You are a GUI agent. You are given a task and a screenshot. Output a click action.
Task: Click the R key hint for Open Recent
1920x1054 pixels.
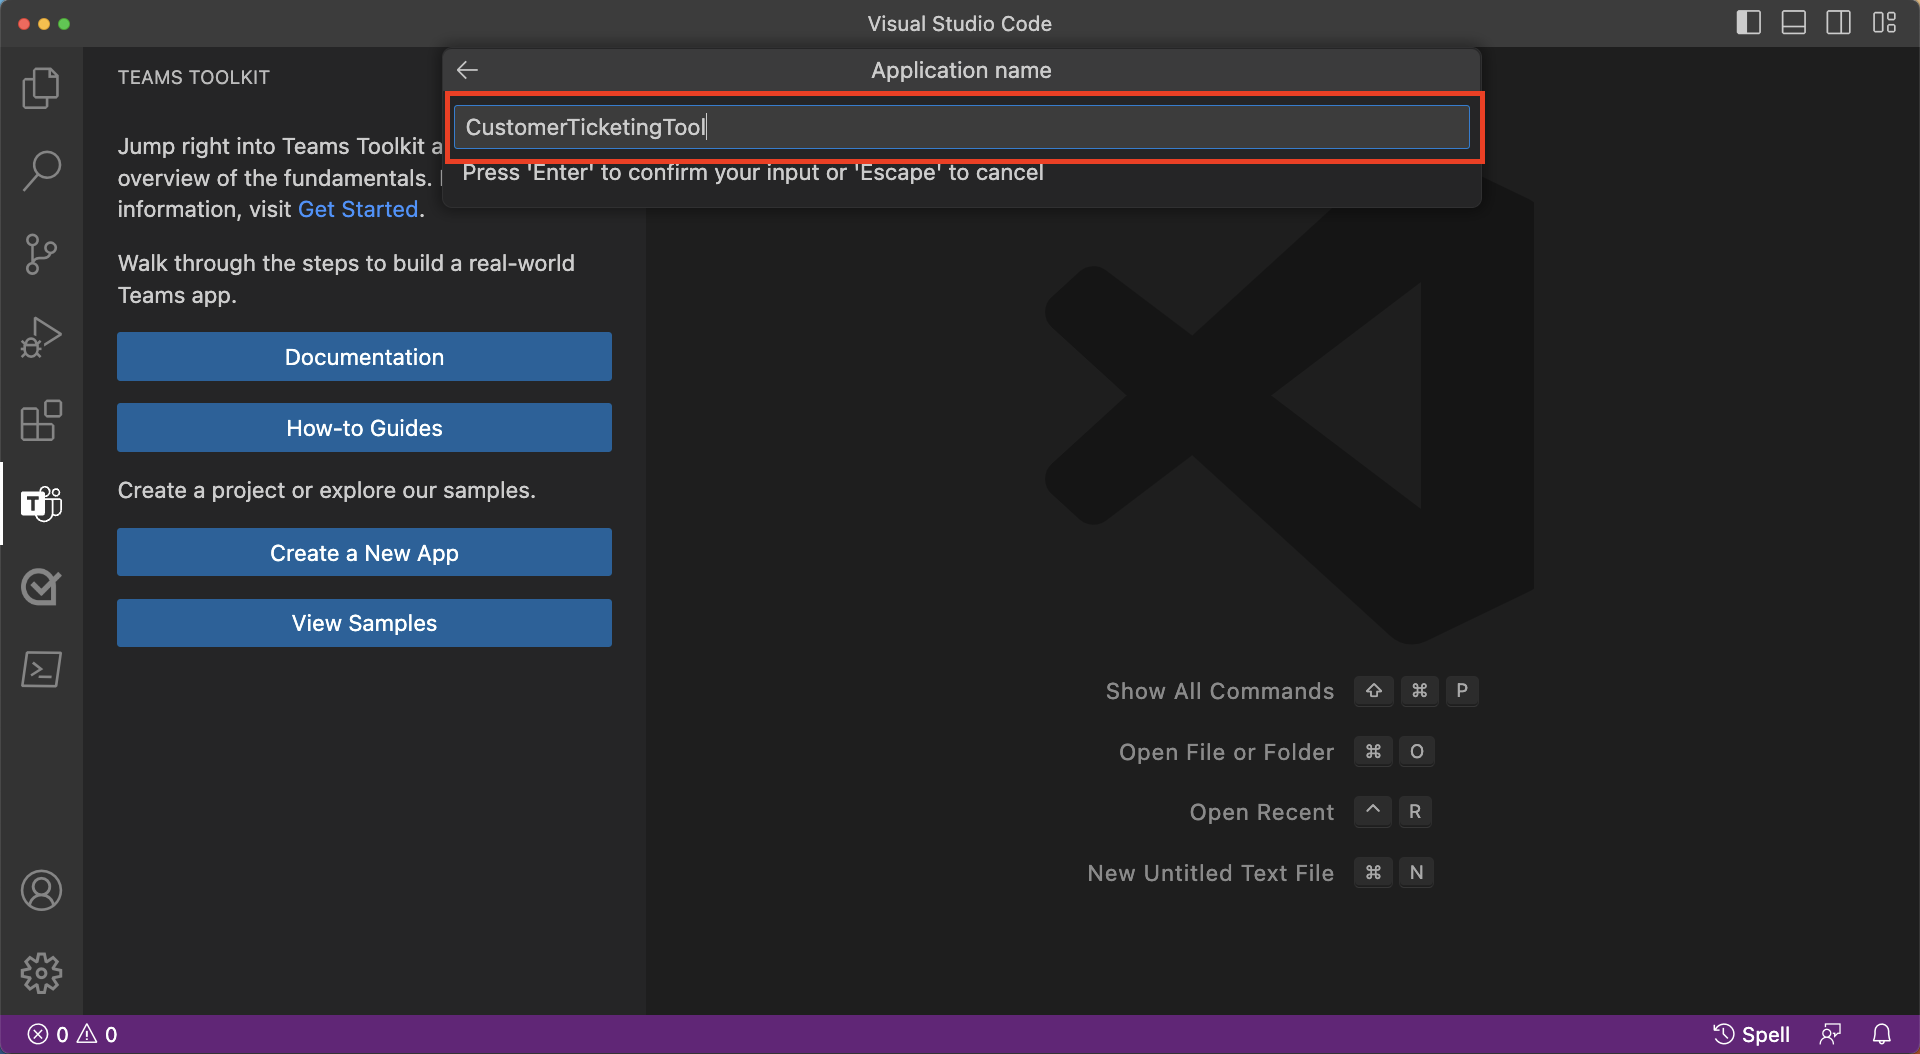click(1414, 812)
